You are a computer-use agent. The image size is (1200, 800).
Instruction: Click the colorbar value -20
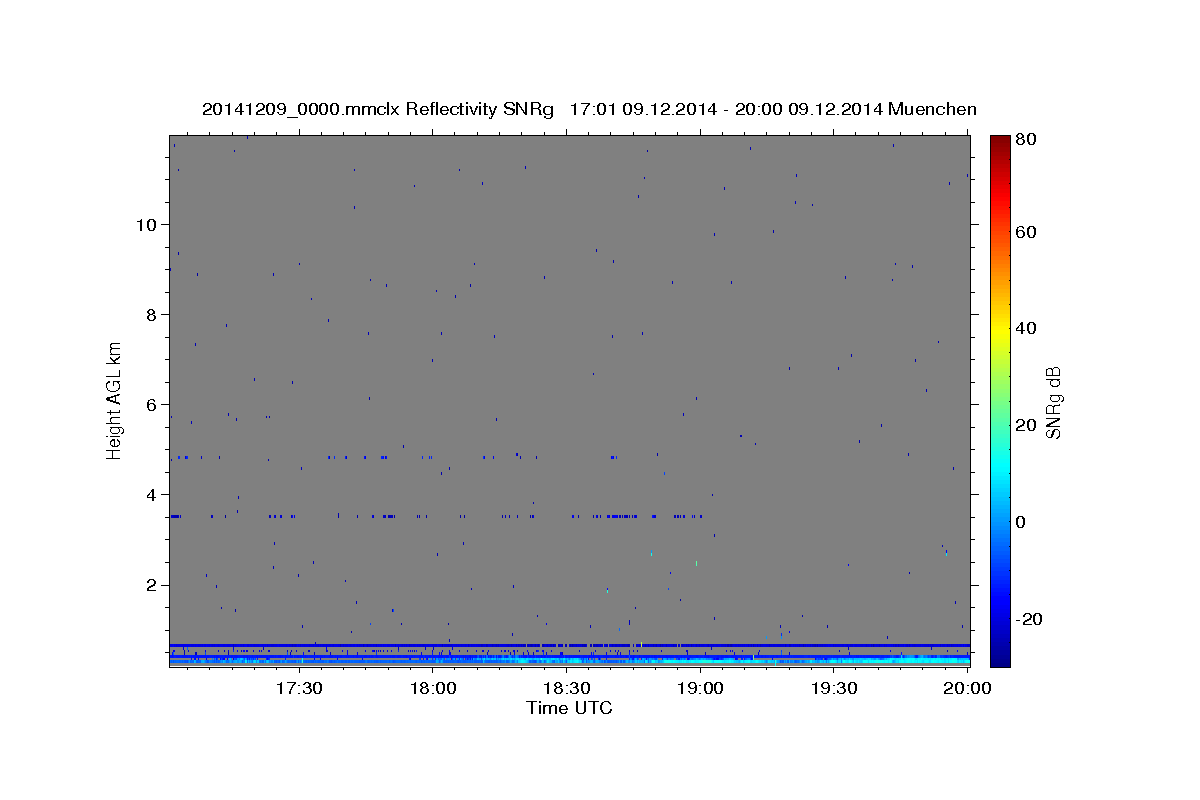[1029, 619]
